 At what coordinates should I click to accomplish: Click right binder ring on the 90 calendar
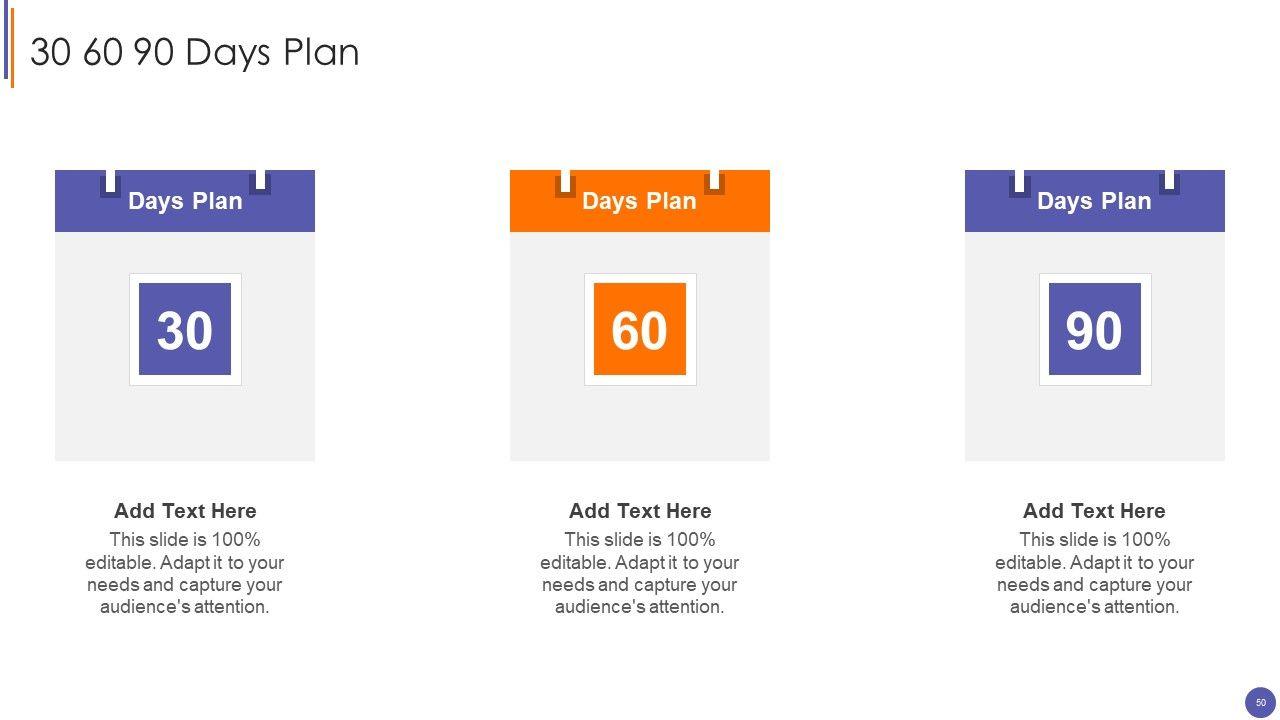click(1169, 181)
